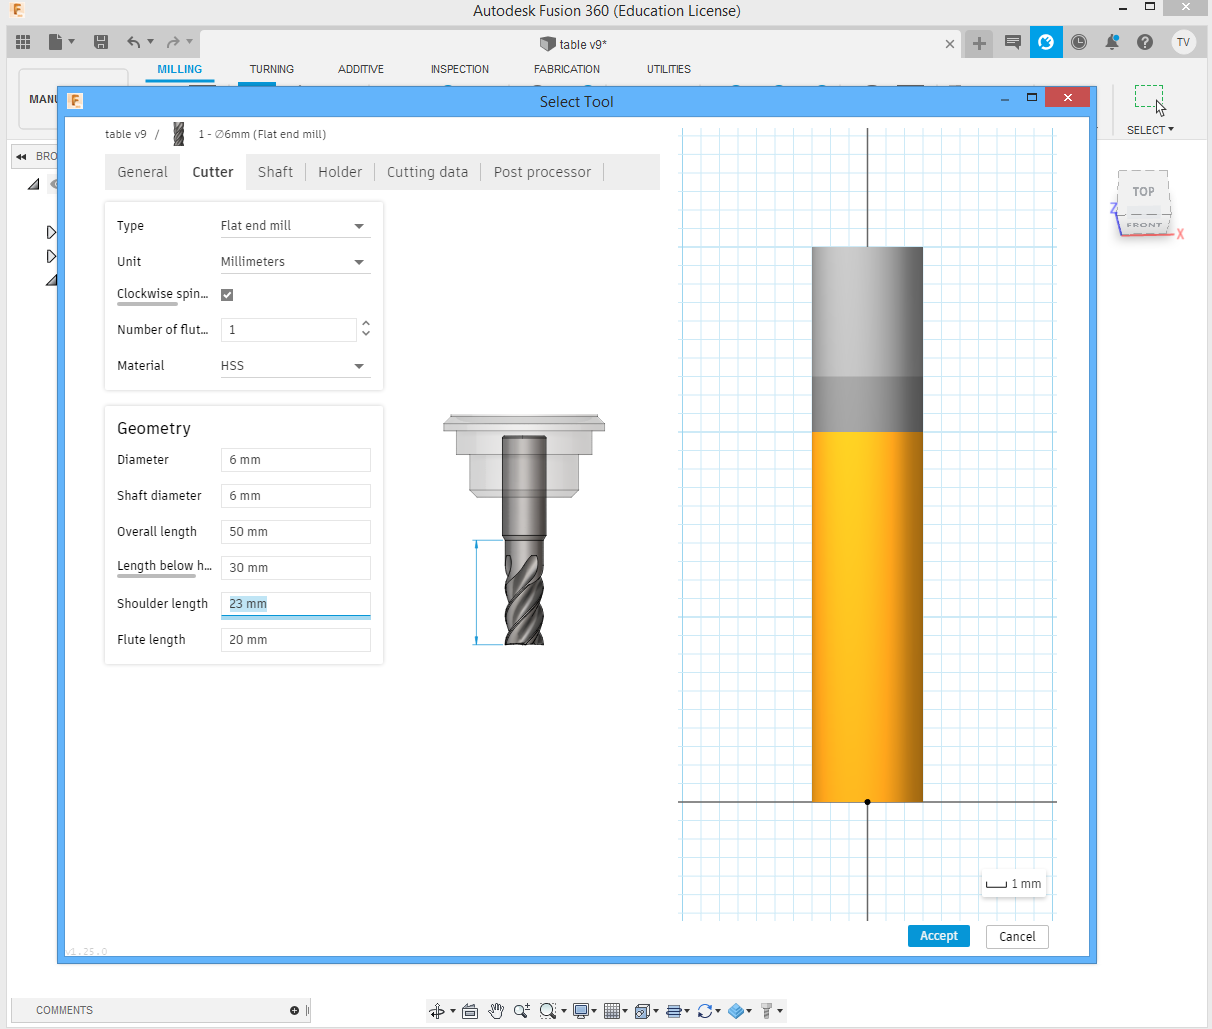Click the bolt-shaped tool icon in bottom bar

[767, 1011]
